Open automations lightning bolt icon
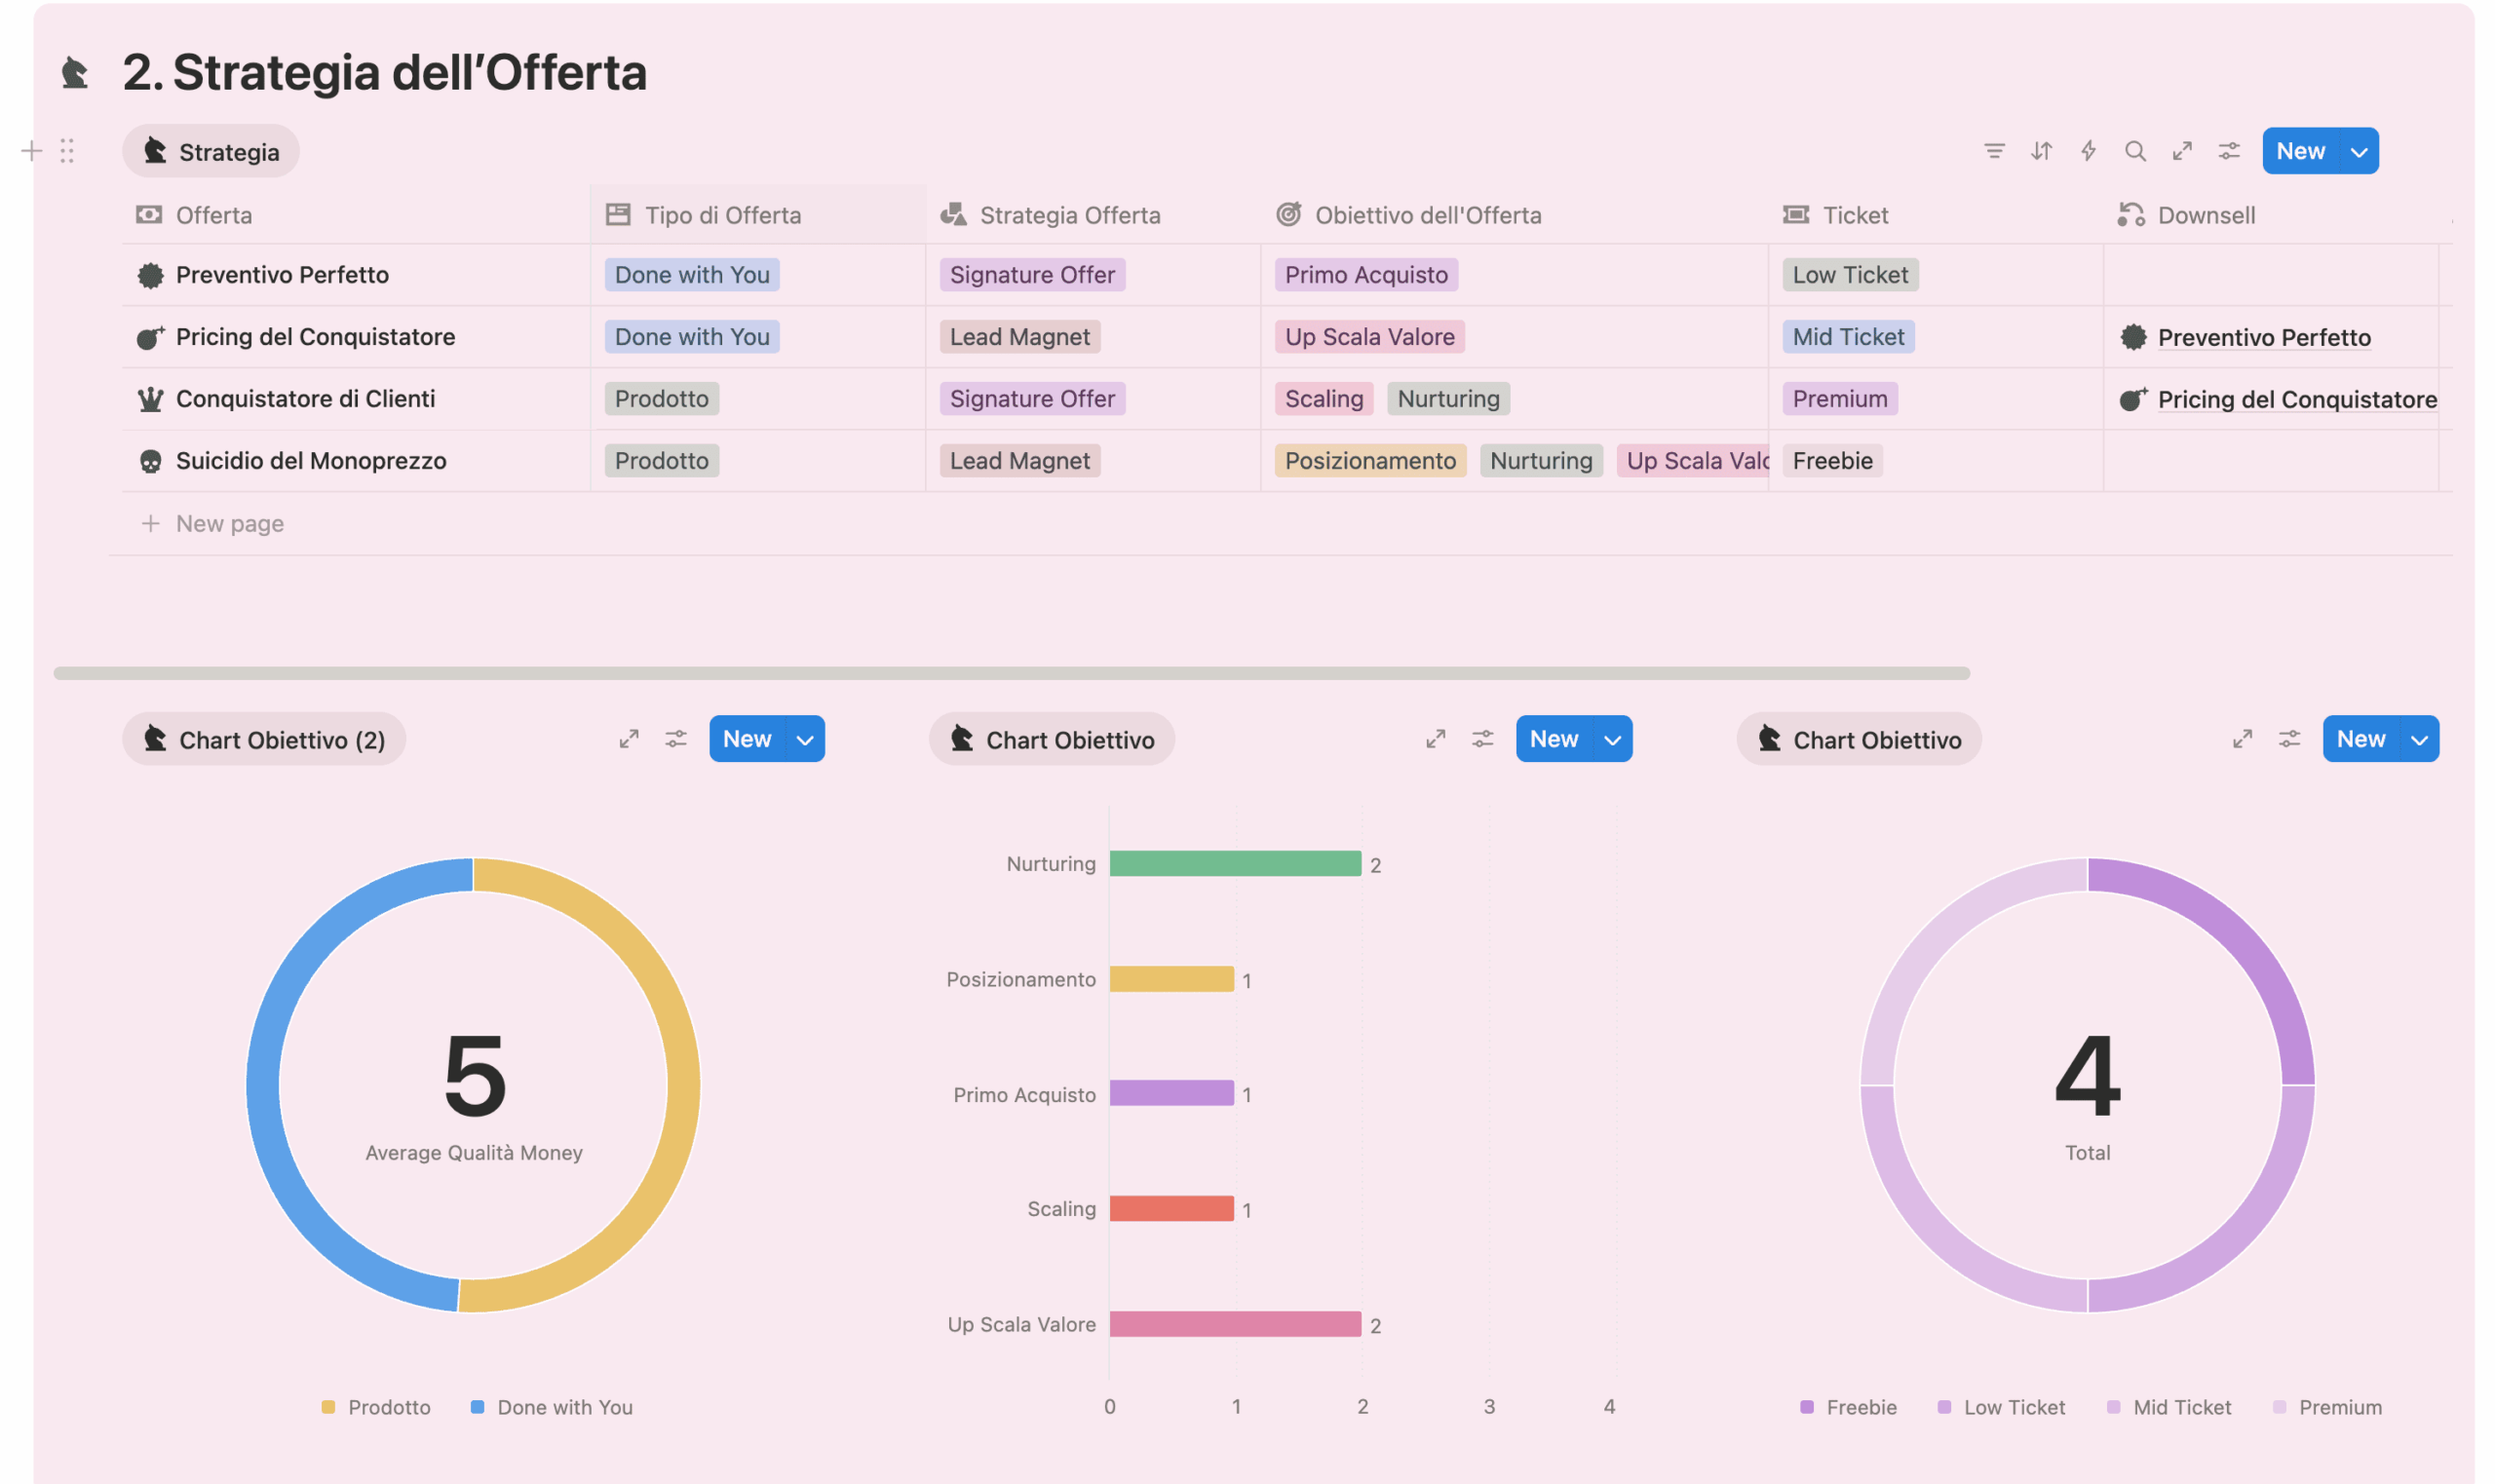Screen dimensions: 2495x1484 (x=2087, y=151)
